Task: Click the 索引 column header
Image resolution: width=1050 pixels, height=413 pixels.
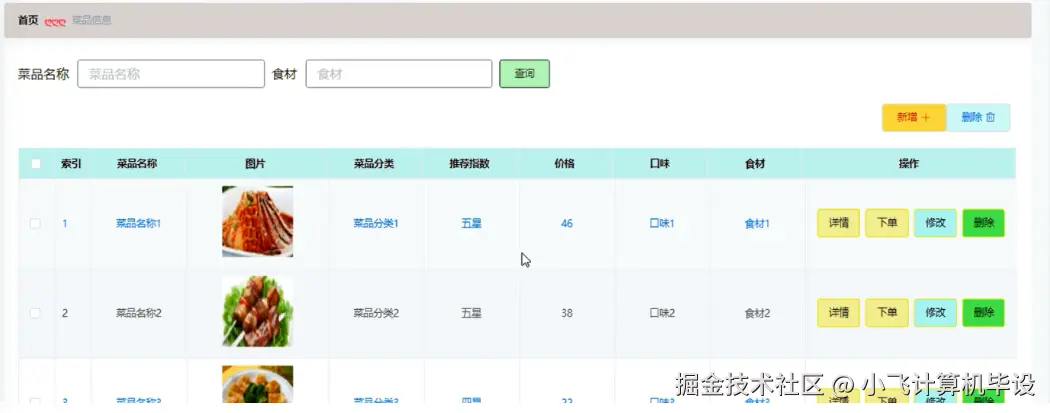Action: coord(72,163)
